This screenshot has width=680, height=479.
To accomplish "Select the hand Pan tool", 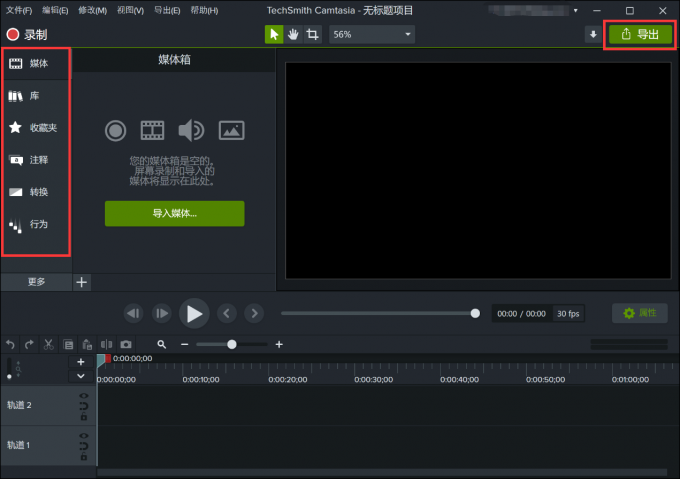I will (293, 34).
